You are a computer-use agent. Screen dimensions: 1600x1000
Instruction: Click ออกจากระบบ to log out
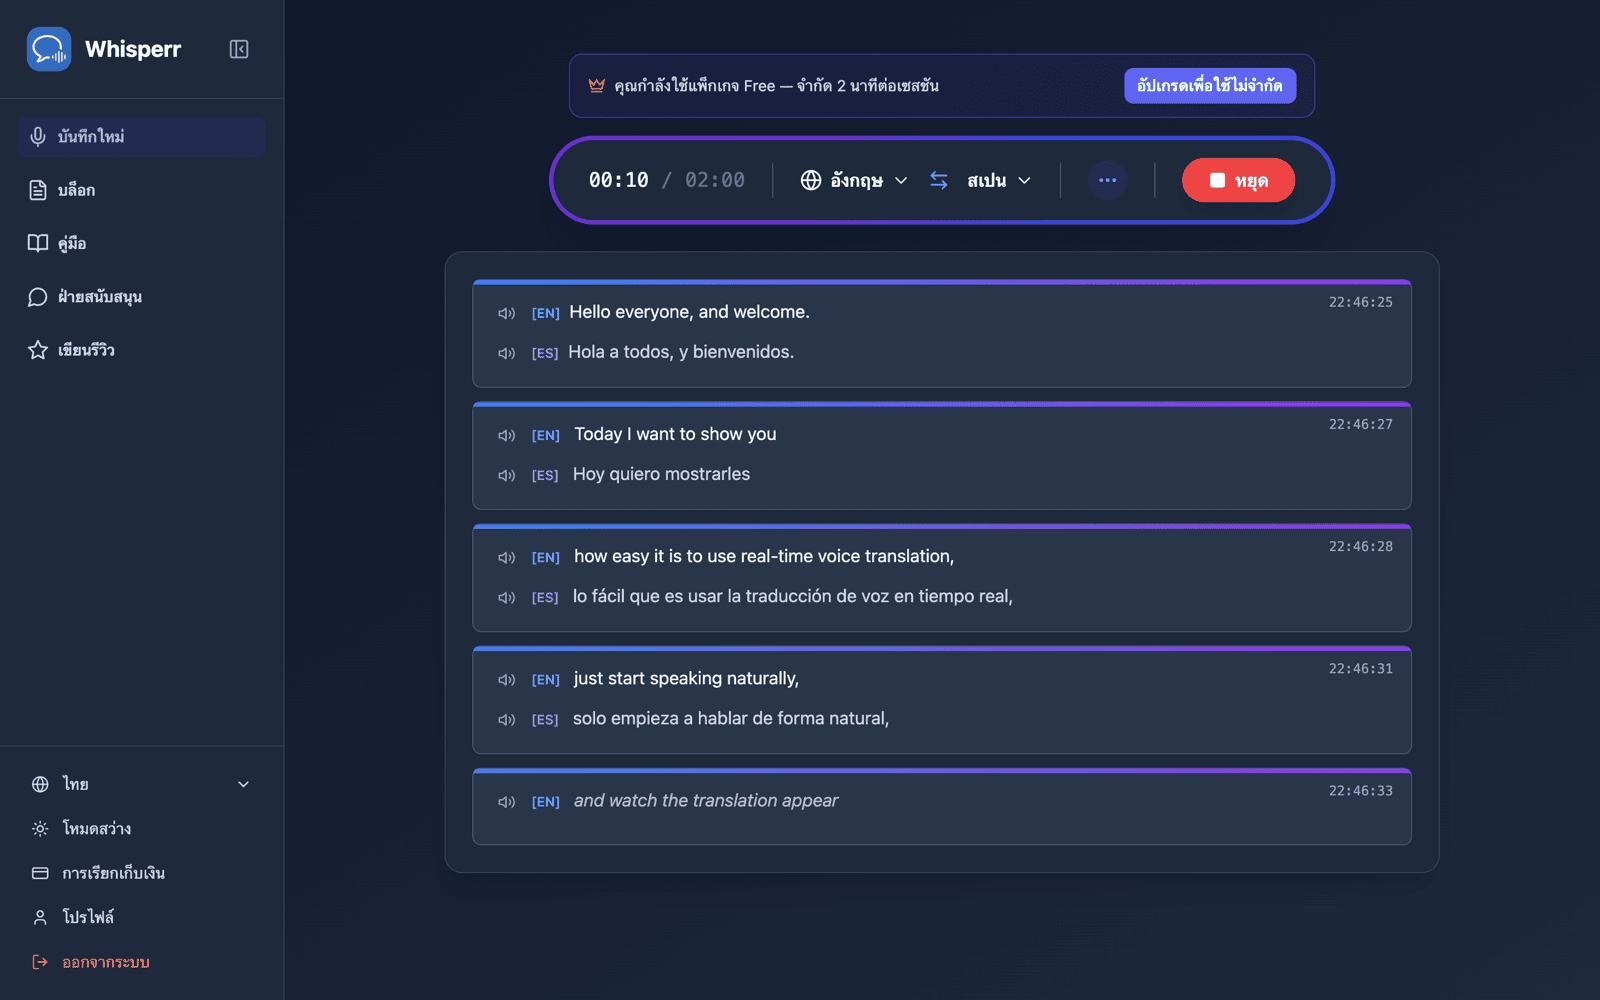coord(91,962)
